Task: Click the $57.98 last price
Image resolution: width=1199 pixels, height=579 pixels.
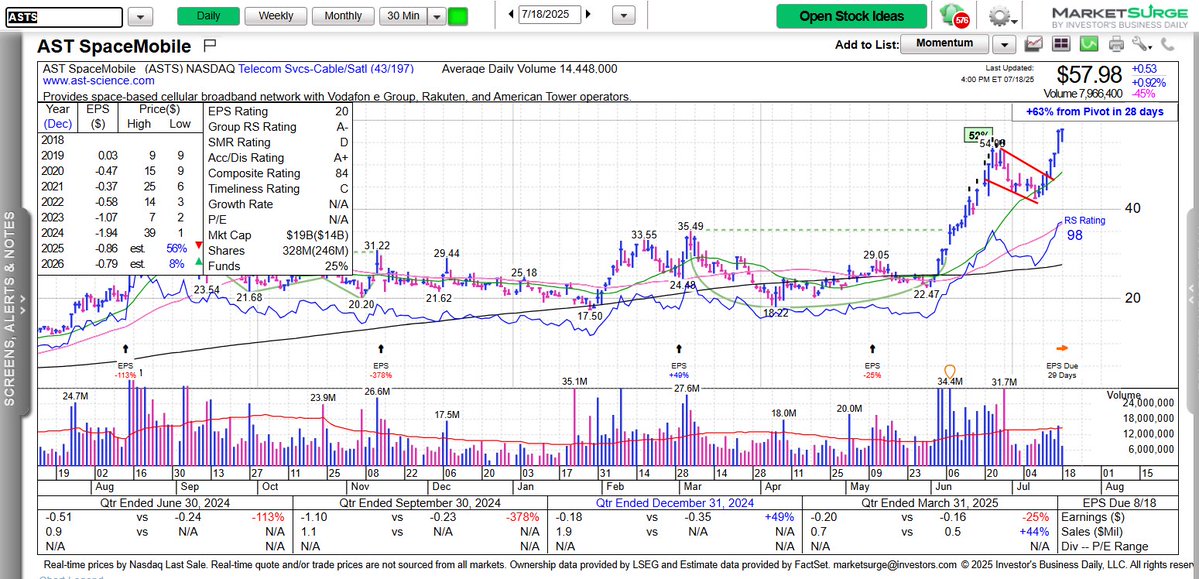Action: pyautogui.click(x=1089, y=76)
